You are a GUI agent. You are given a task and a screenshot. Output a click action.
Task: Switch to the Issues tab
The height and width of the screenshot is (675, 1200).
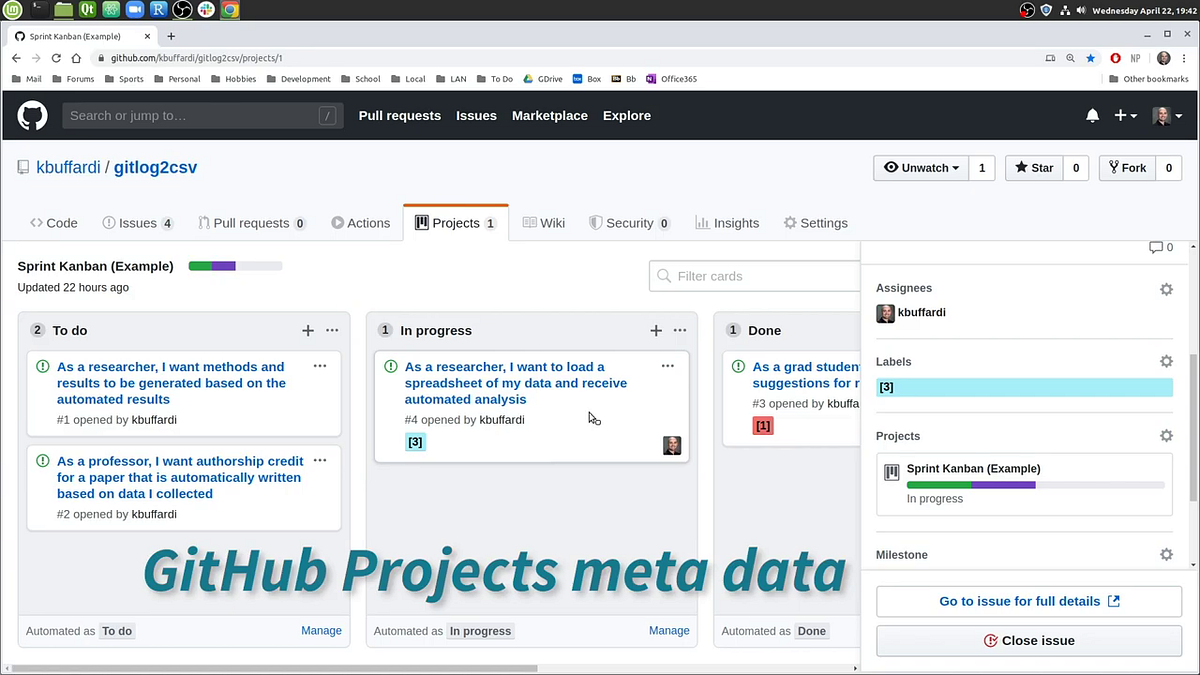coord(137,222)
